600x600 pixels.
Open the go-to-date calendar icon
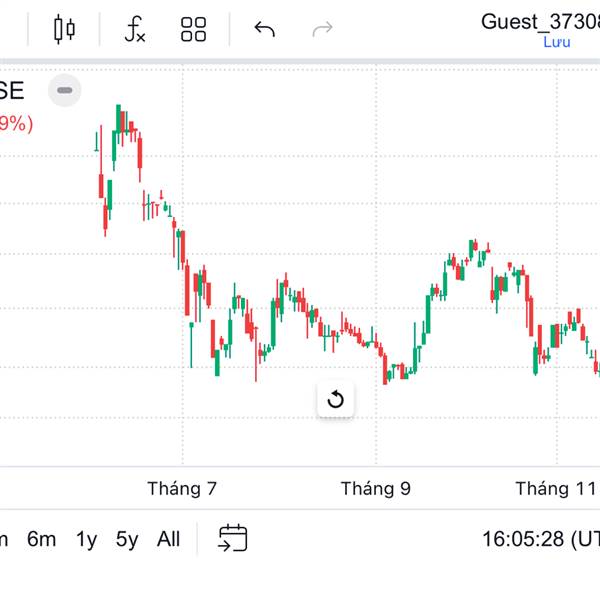pyautogui.click(x=232, y=539)
